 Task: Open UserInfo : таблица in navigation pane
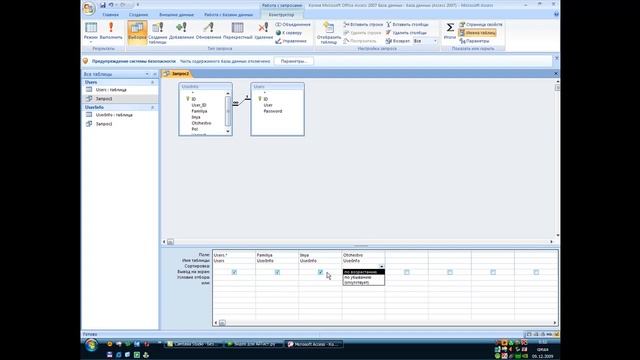tap(114, 115)
